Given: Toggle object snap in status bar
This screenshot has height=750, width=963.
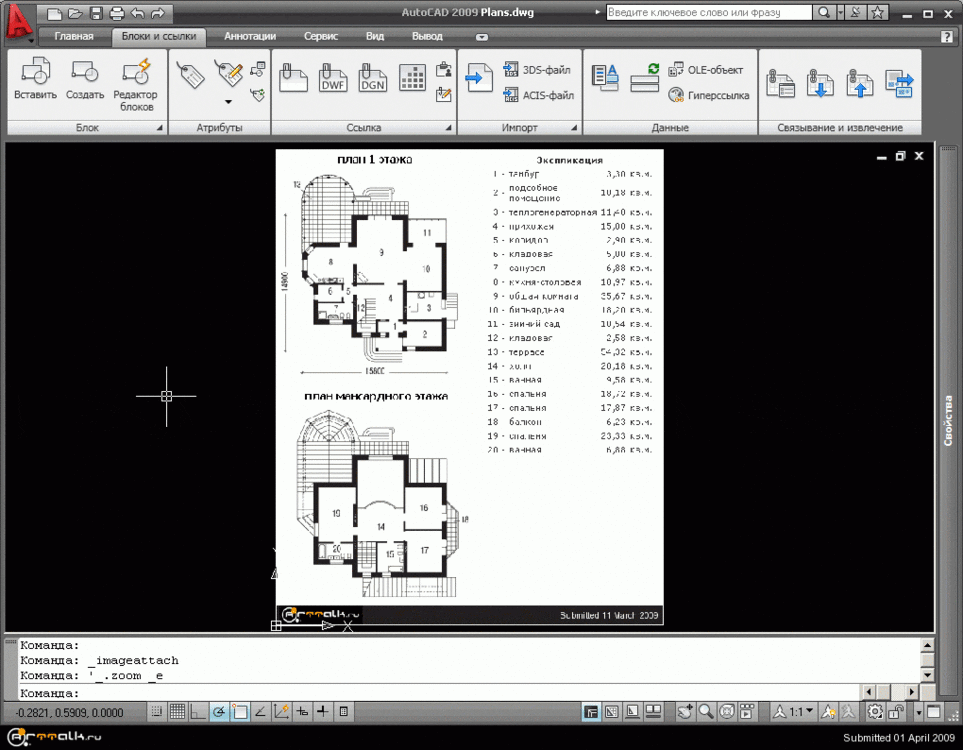Looking at the screenshot, I should (240, 712).
